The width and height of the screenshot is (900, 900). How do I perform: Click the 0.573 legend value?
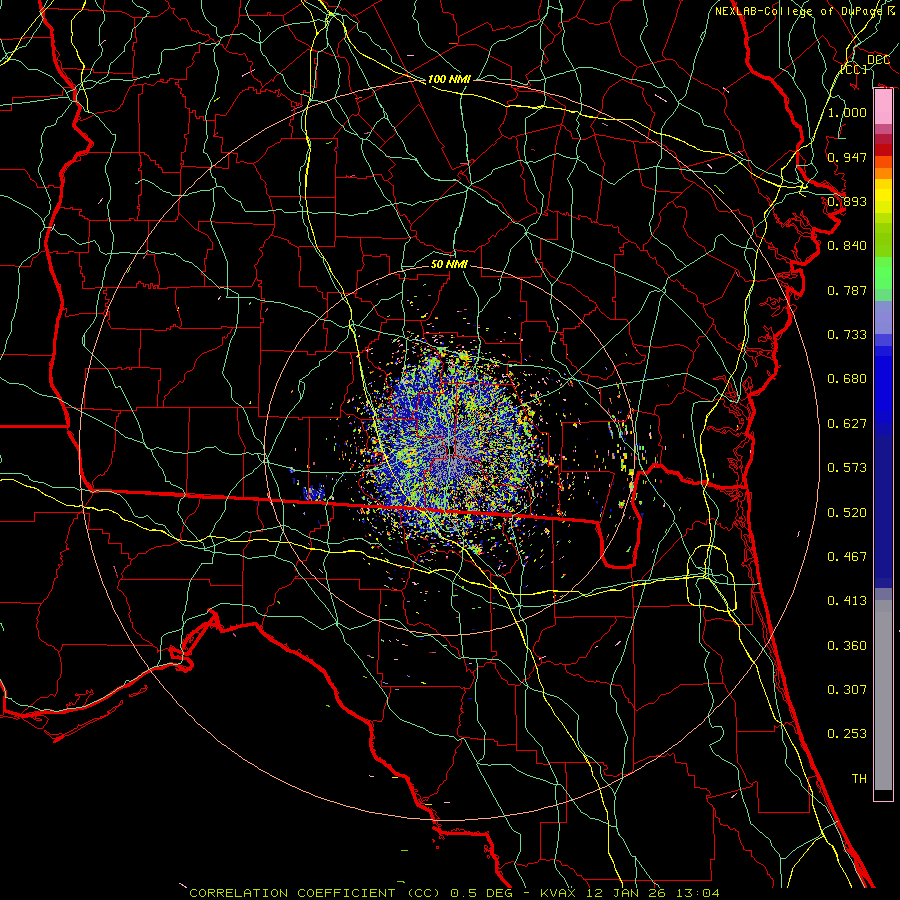(847, 468)
